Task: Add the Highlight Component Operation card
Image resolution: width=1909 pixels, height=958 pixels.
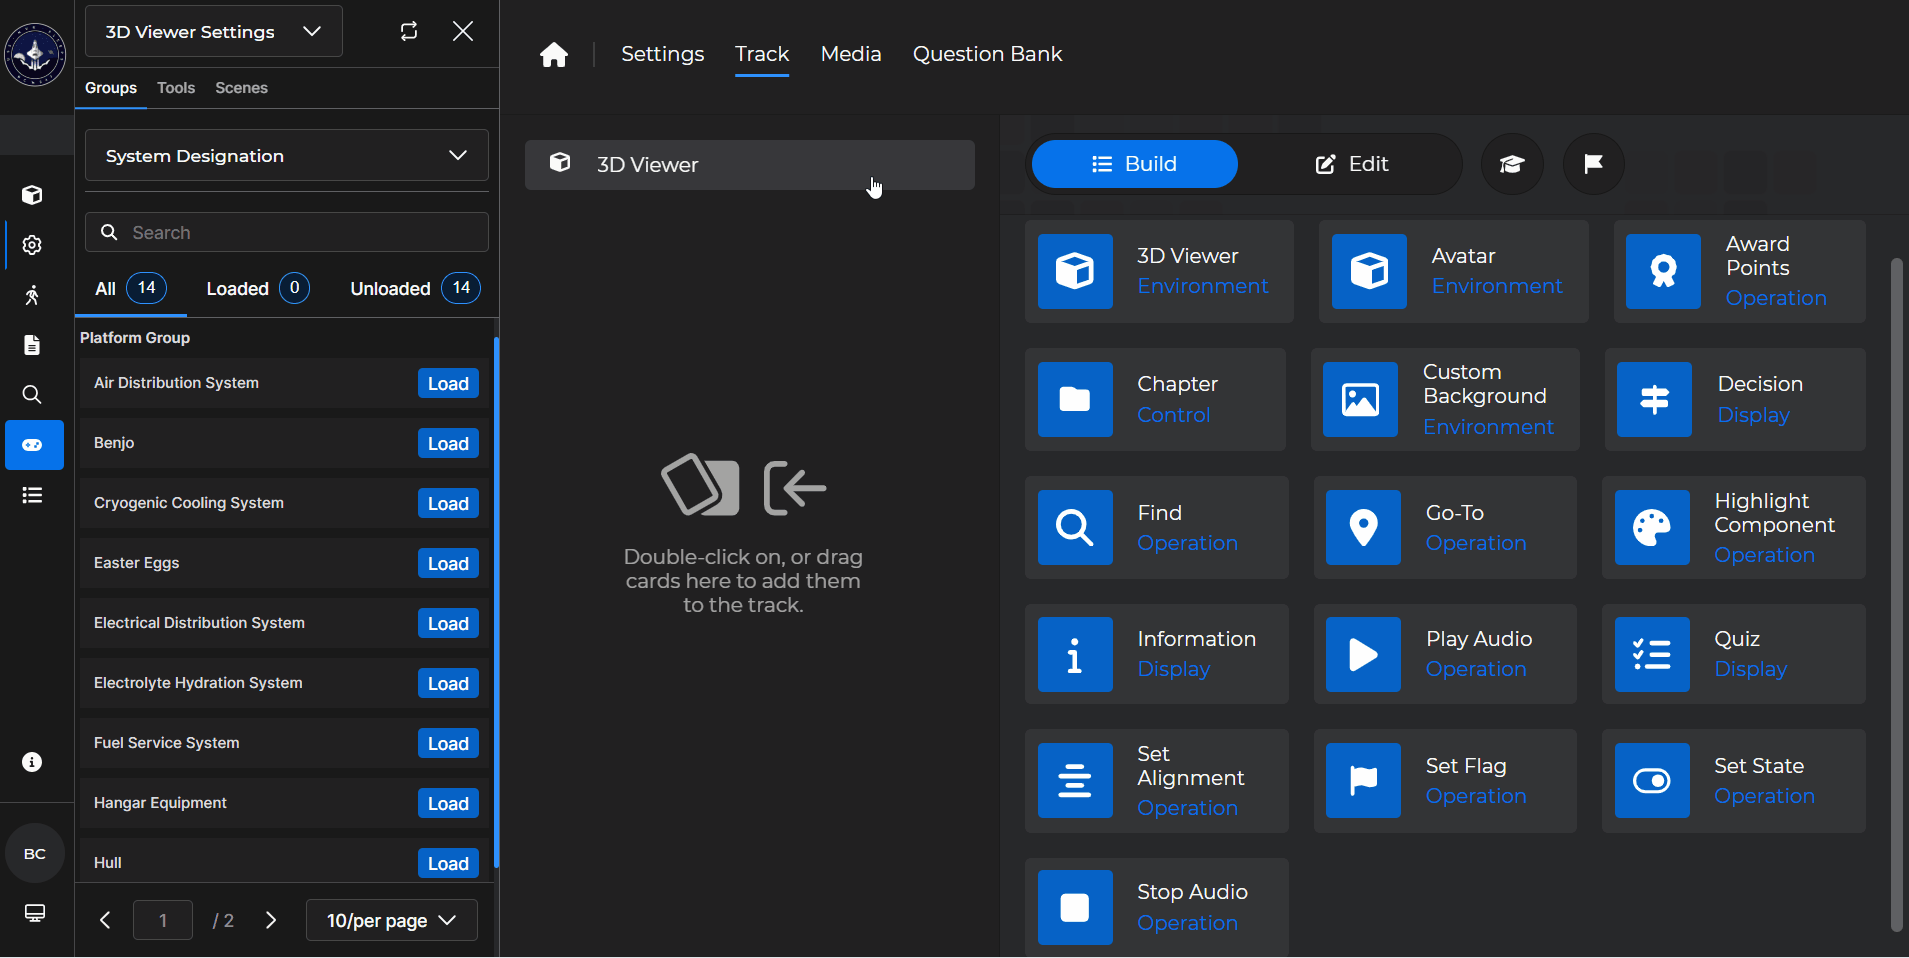Action: [1734, 527]
